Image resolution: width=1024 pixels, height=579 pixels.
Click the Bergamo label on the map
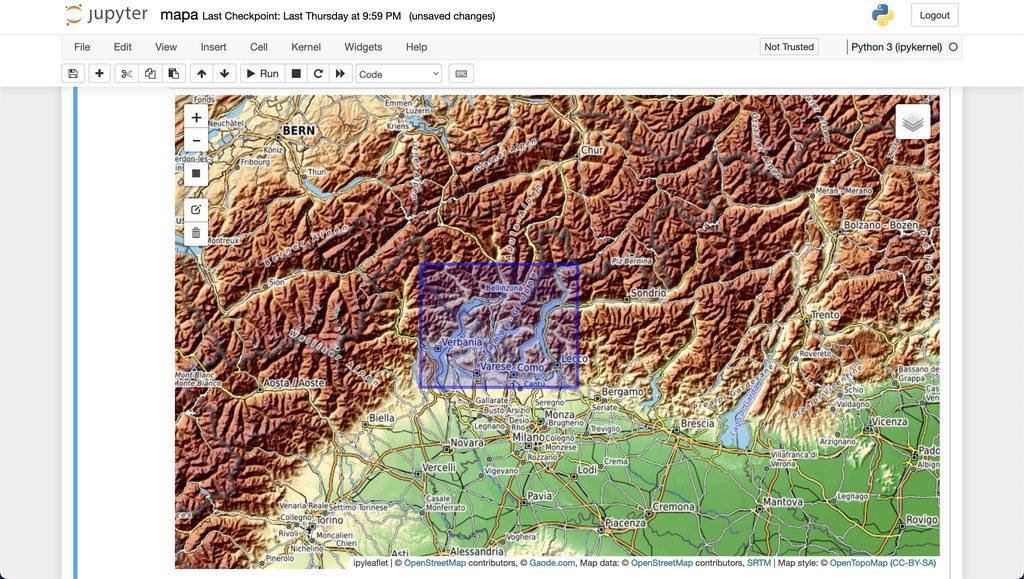(x=622, y=392)
